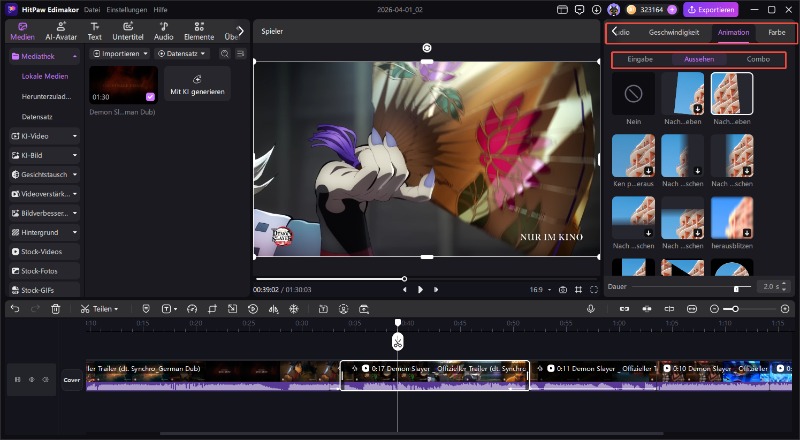Click the timeline zoom slider handle
This screenshot has width=800, height=440.
click(735, 309)
